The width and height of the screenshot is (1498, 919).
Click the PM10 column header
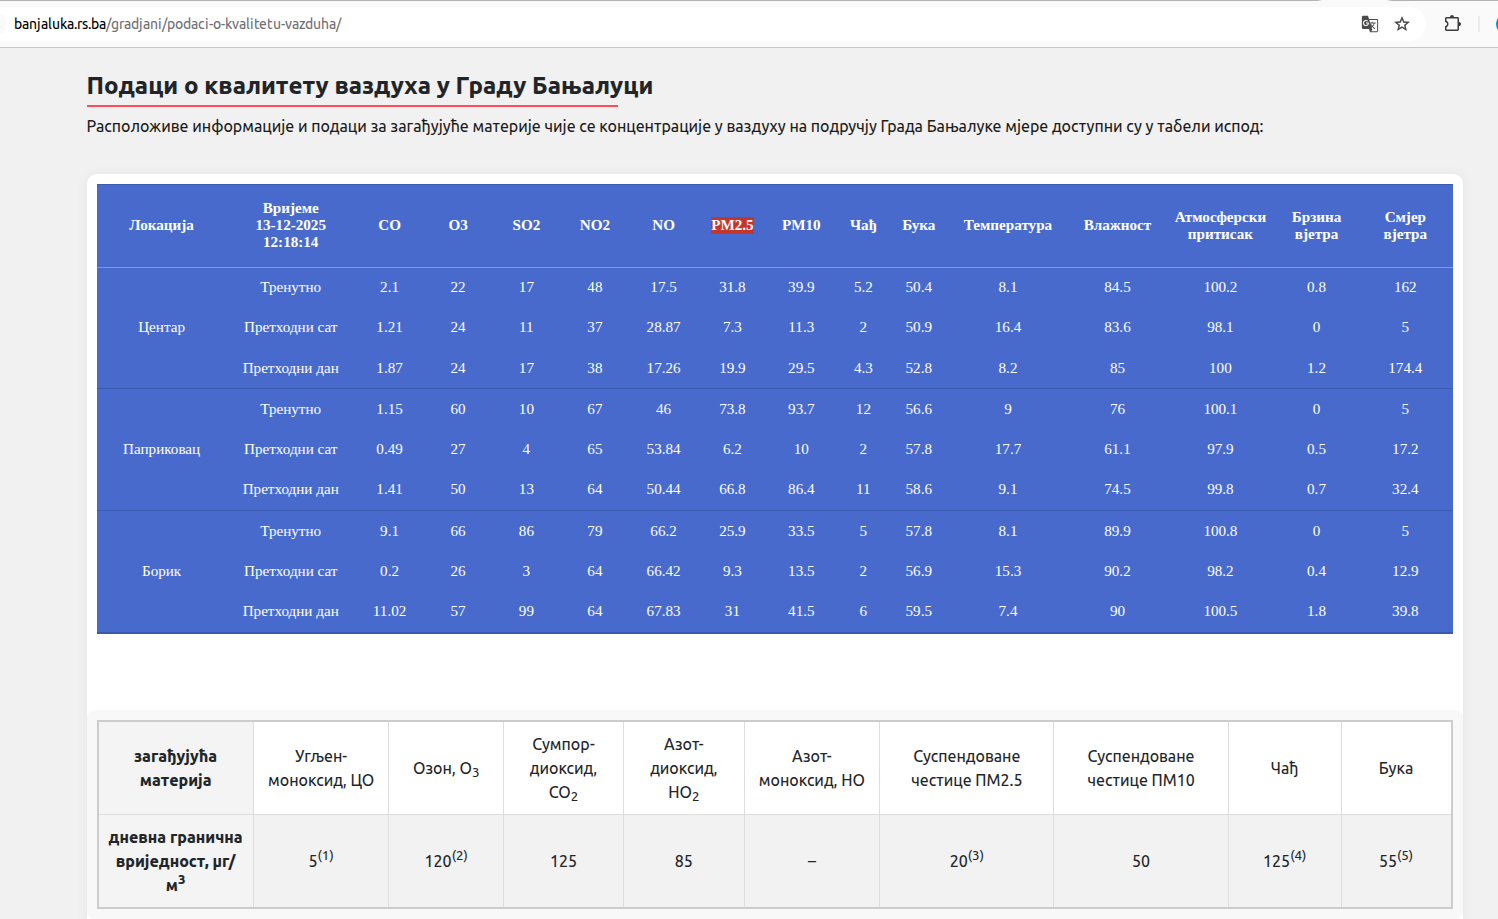coord(801,225)
